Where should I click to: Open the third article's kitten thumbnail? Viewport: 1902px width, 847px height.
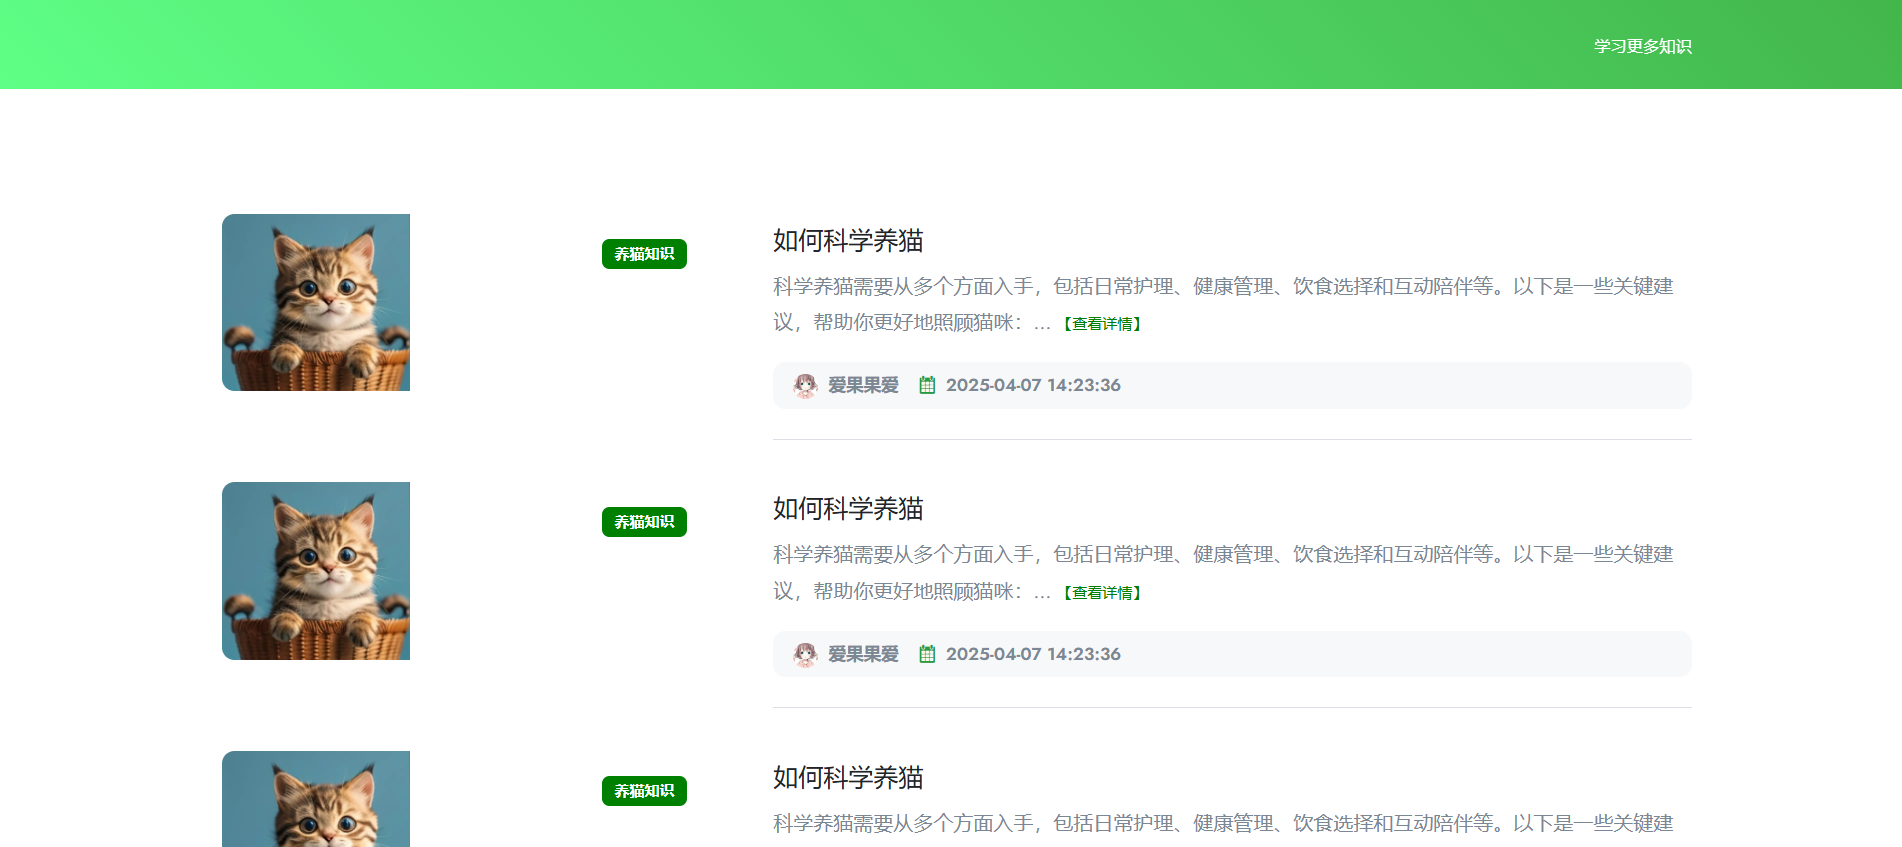[316, 799]
